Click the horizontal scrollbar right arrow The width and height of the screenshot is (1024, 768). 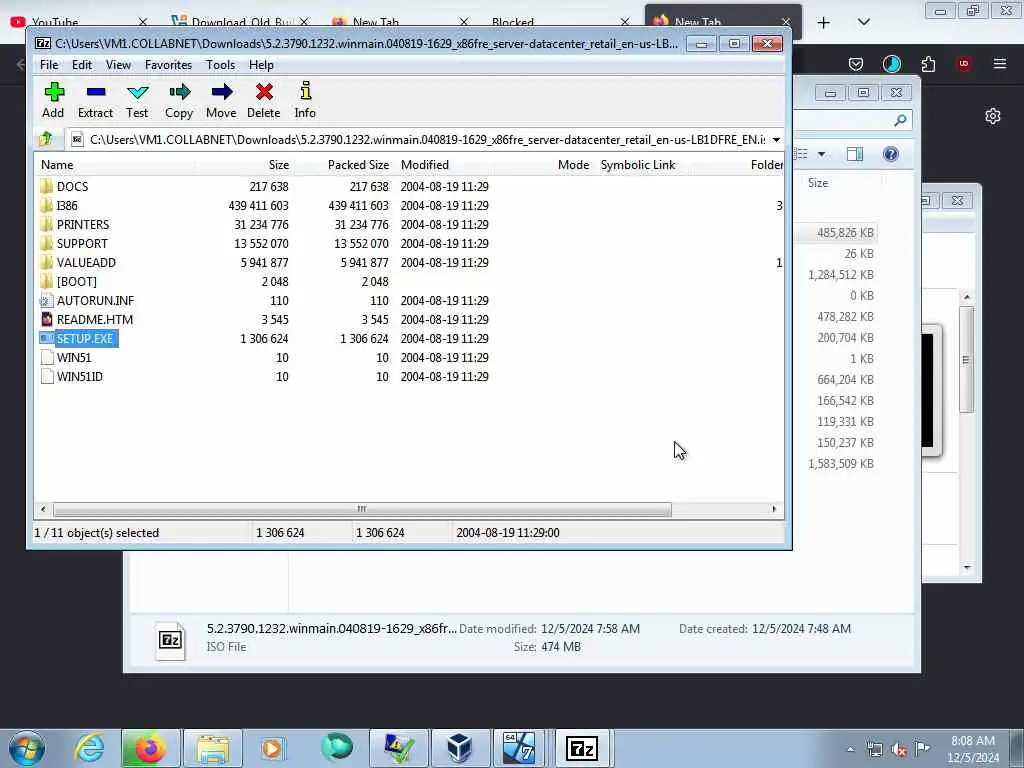pos(775,509)
